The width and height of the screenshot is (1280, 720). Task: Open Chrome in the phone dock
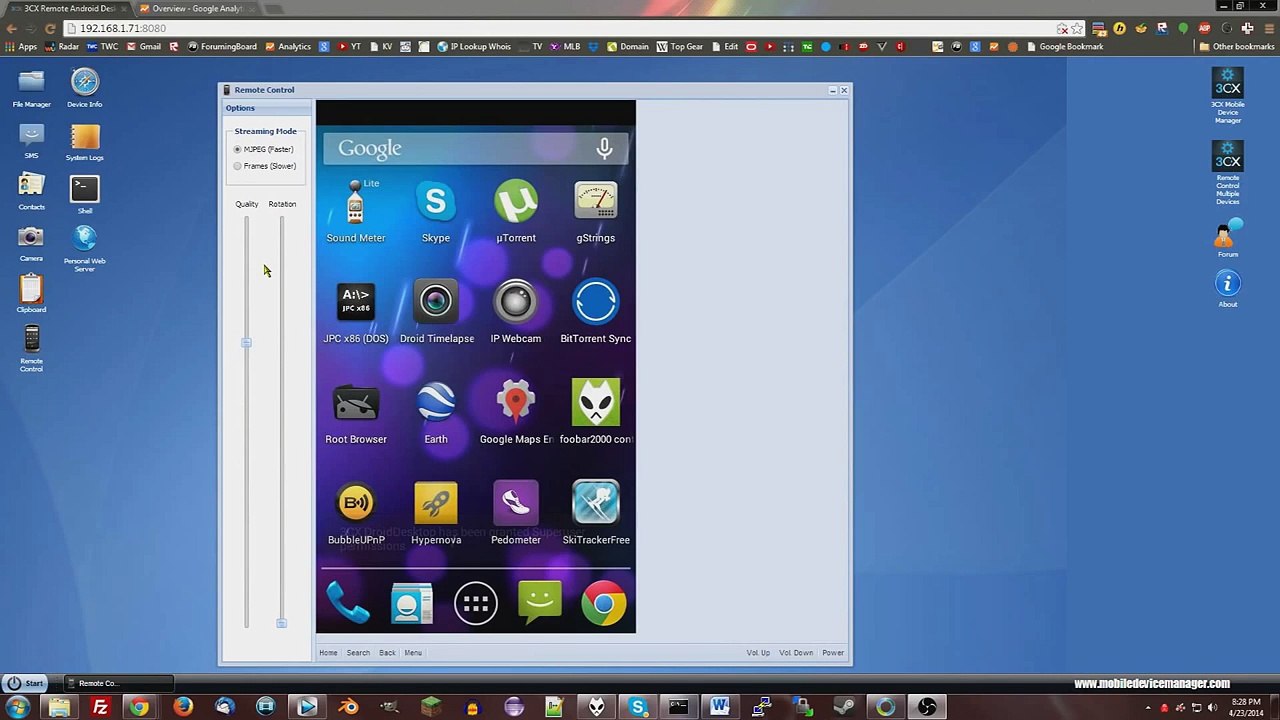[604, 604]
